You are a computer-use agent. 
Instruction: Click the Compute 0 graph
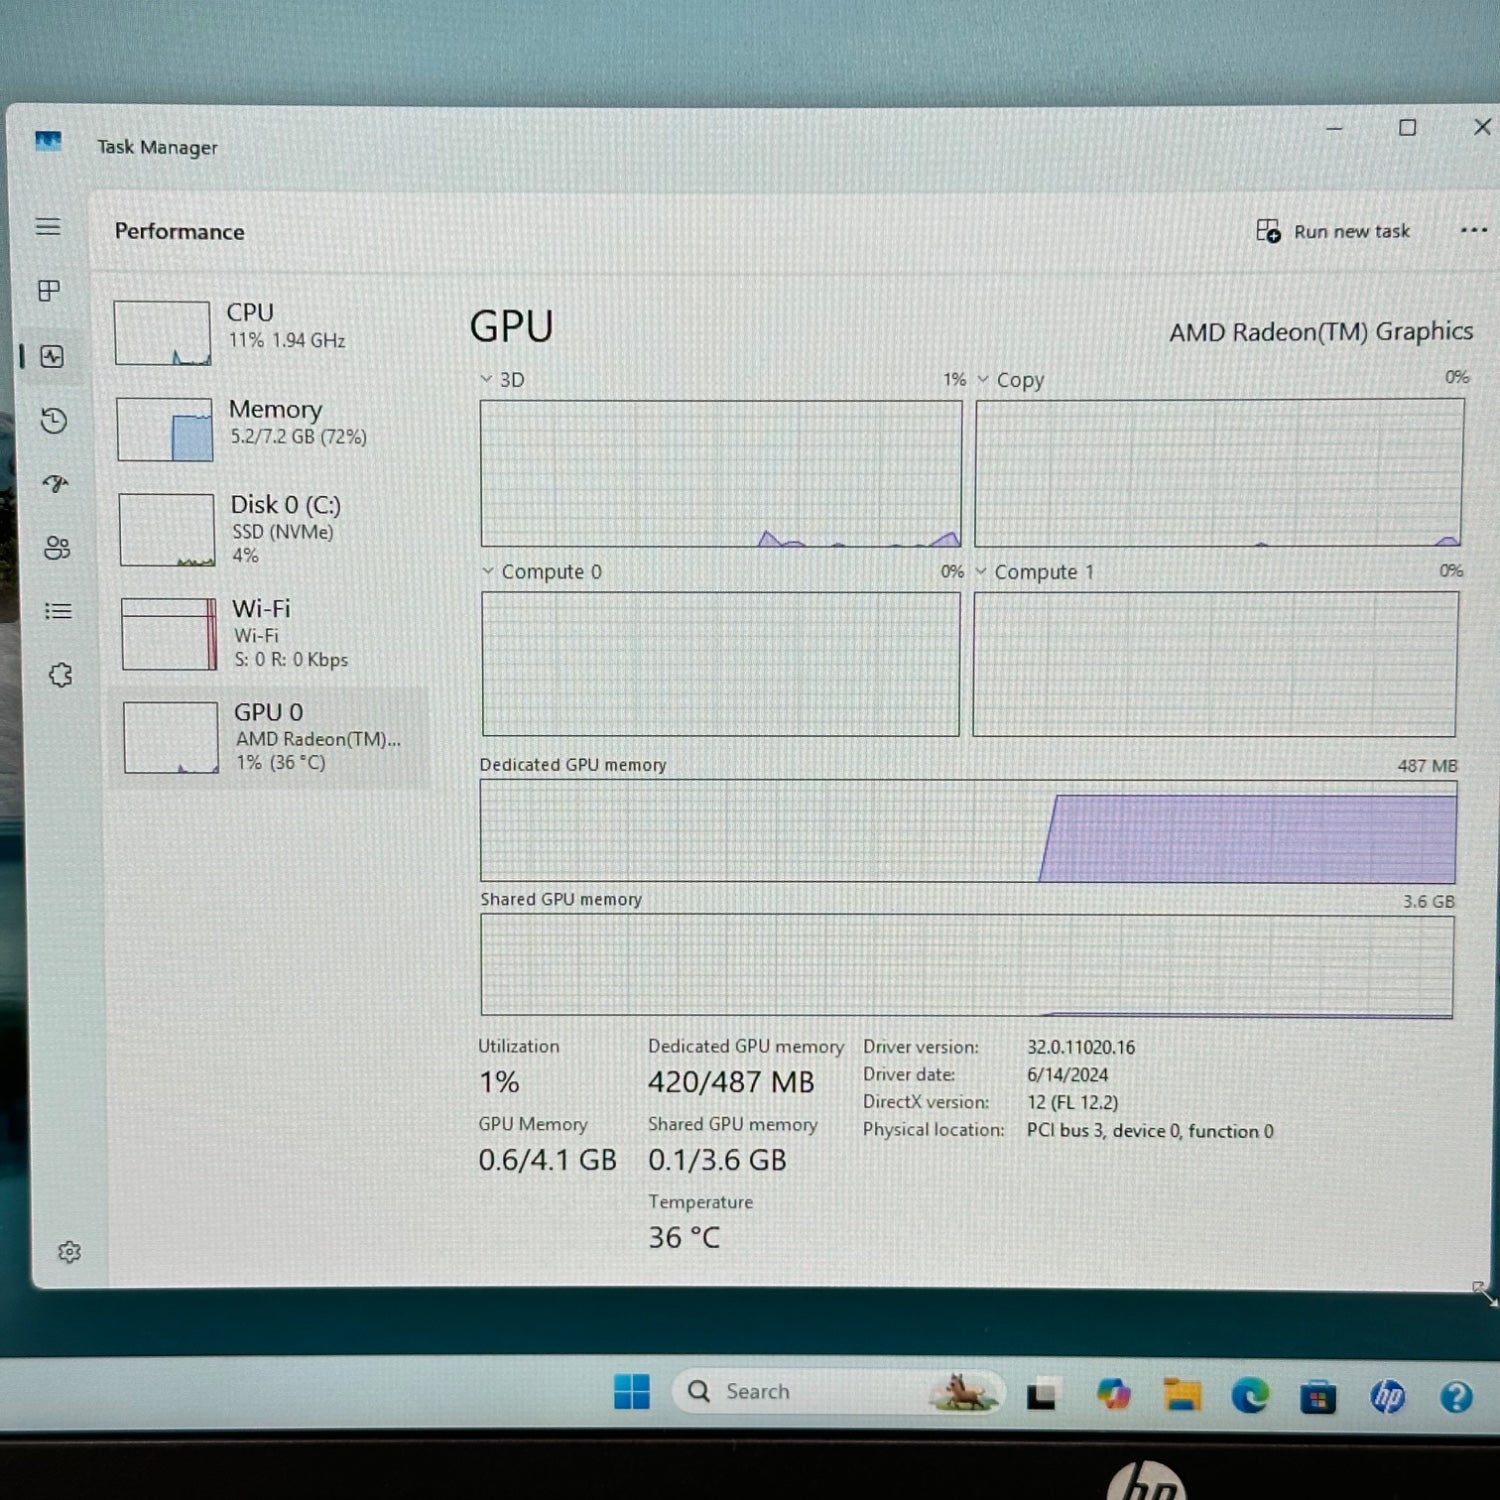tap(720, 664)
